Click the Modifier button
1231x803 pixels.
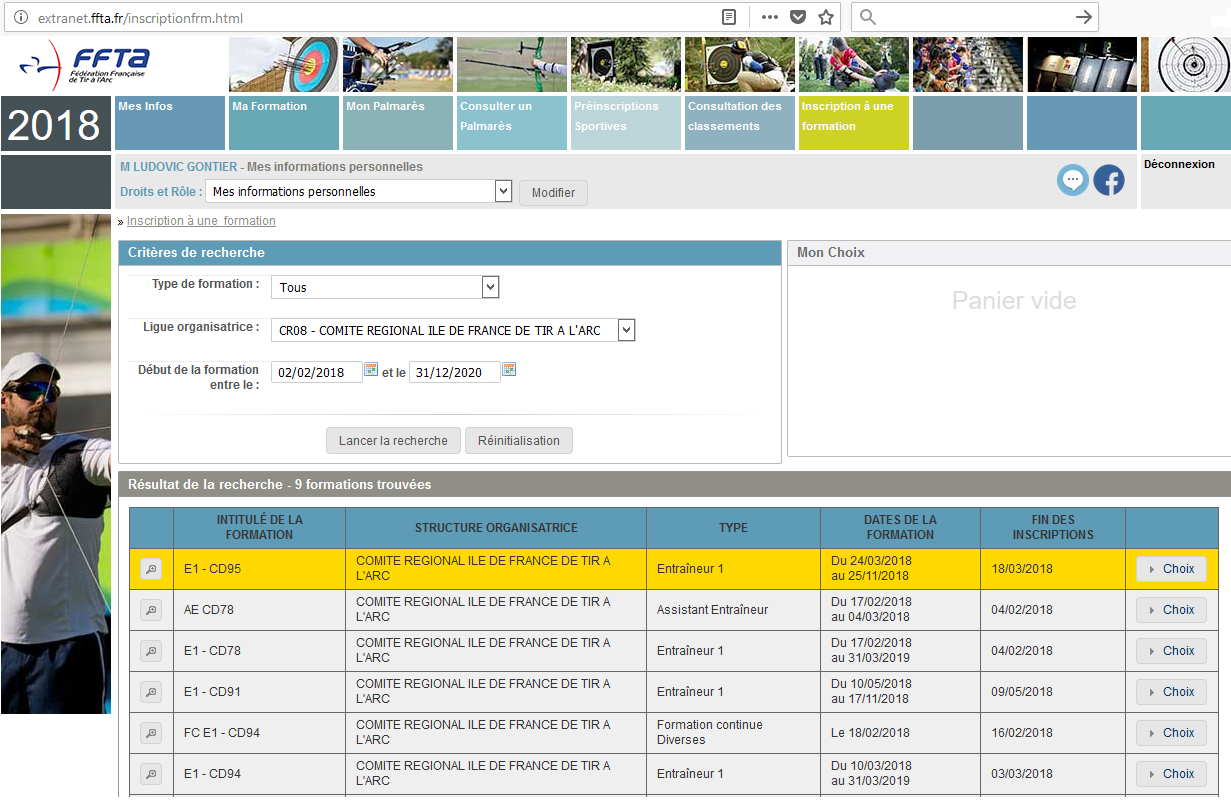coord(553,193)
